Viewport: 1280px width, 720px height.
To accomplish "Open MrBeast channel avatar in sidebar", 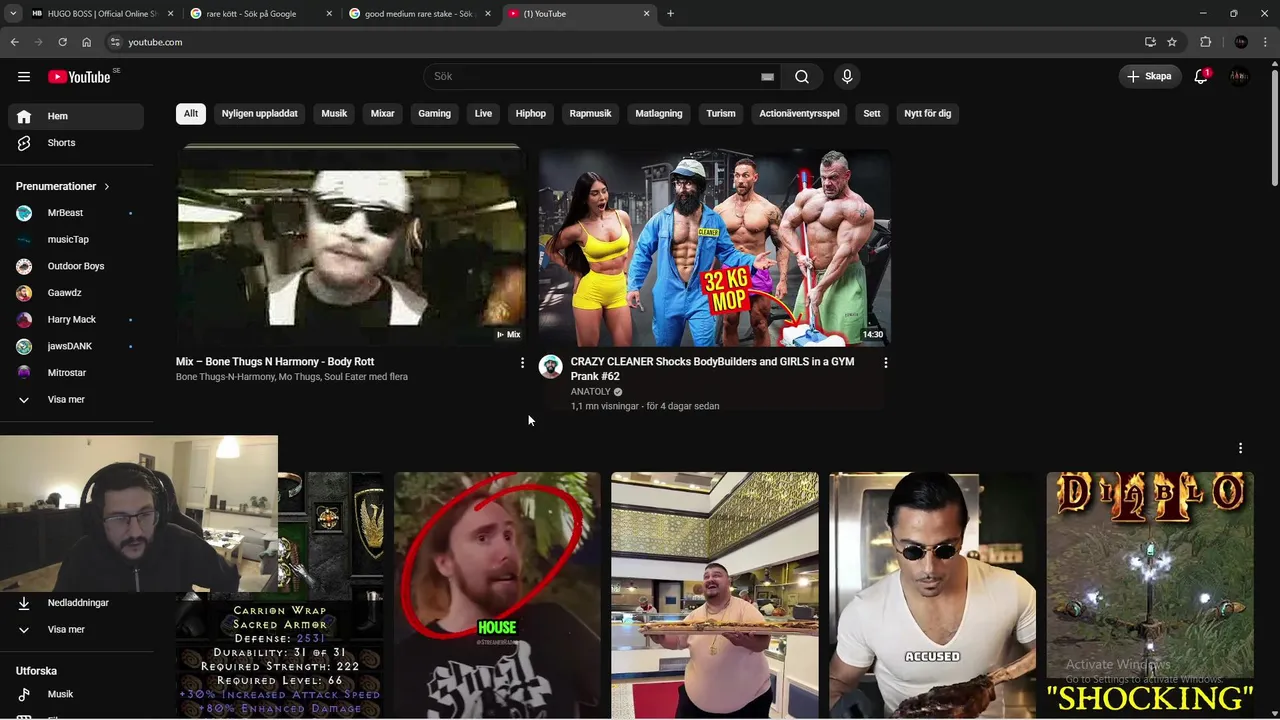I will pos(24,213).
